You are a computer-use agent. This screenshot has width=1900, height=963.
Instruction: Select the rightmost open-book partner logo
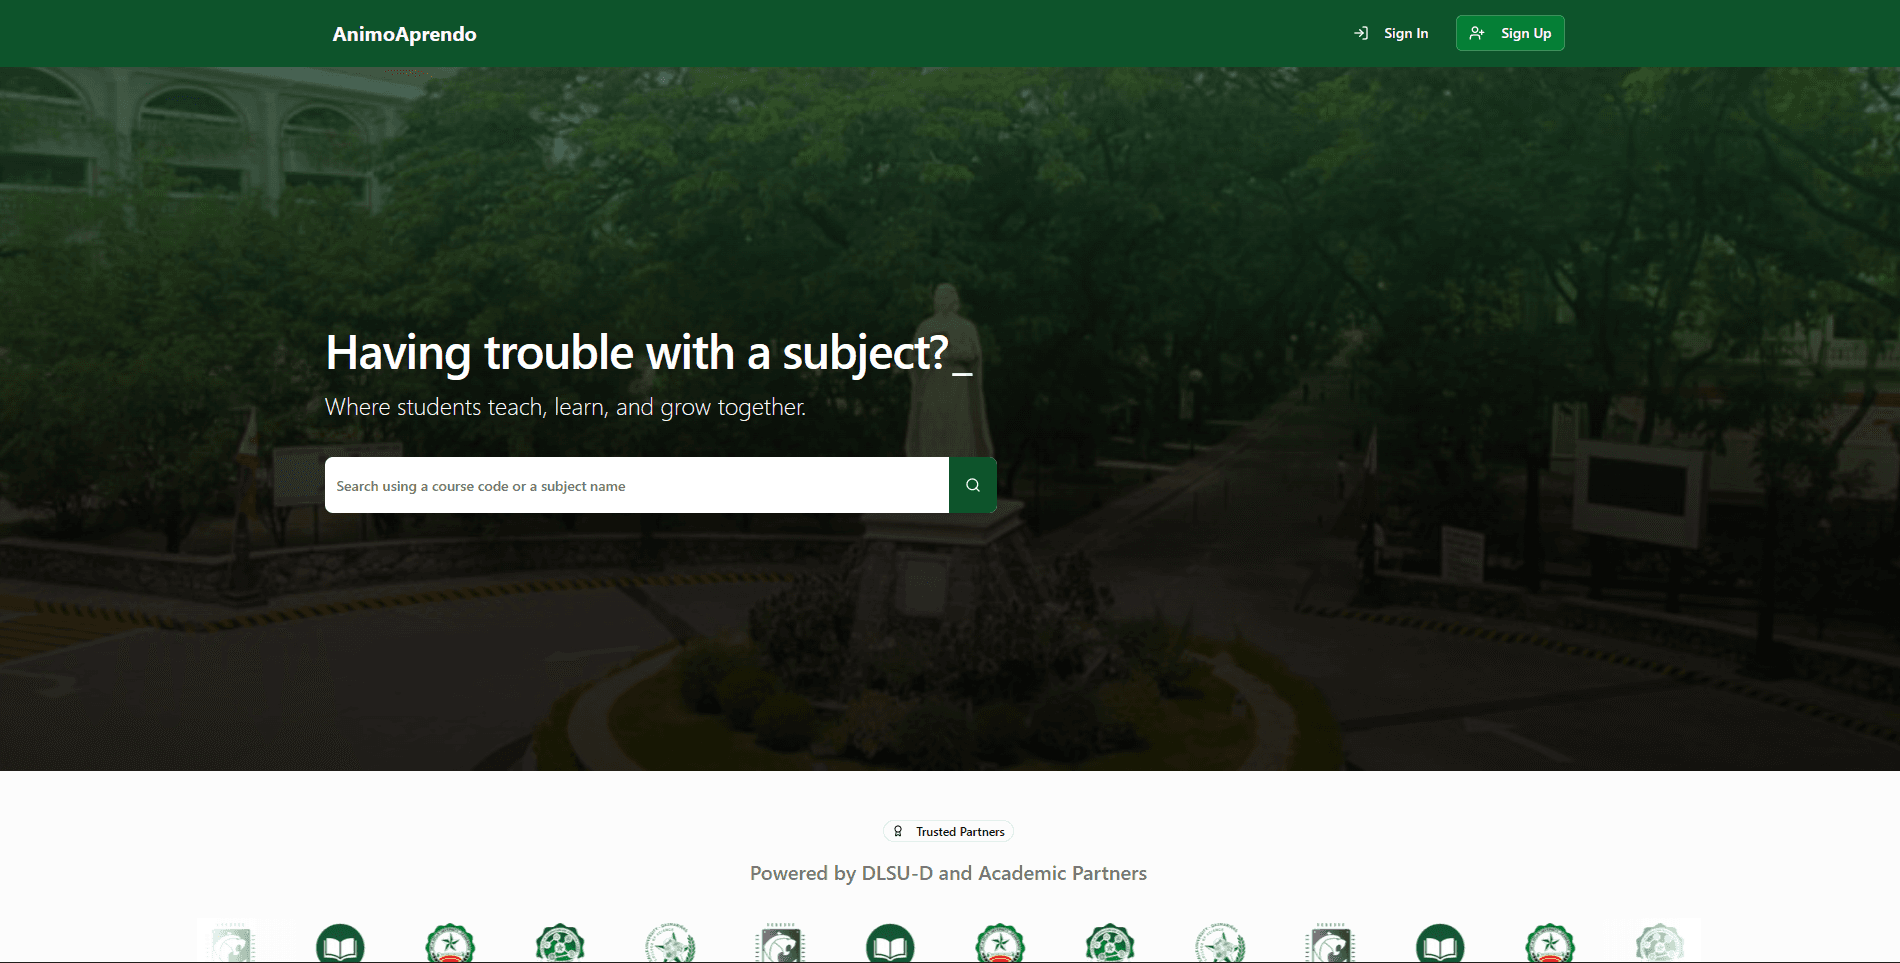click(x=1440, y=943)
